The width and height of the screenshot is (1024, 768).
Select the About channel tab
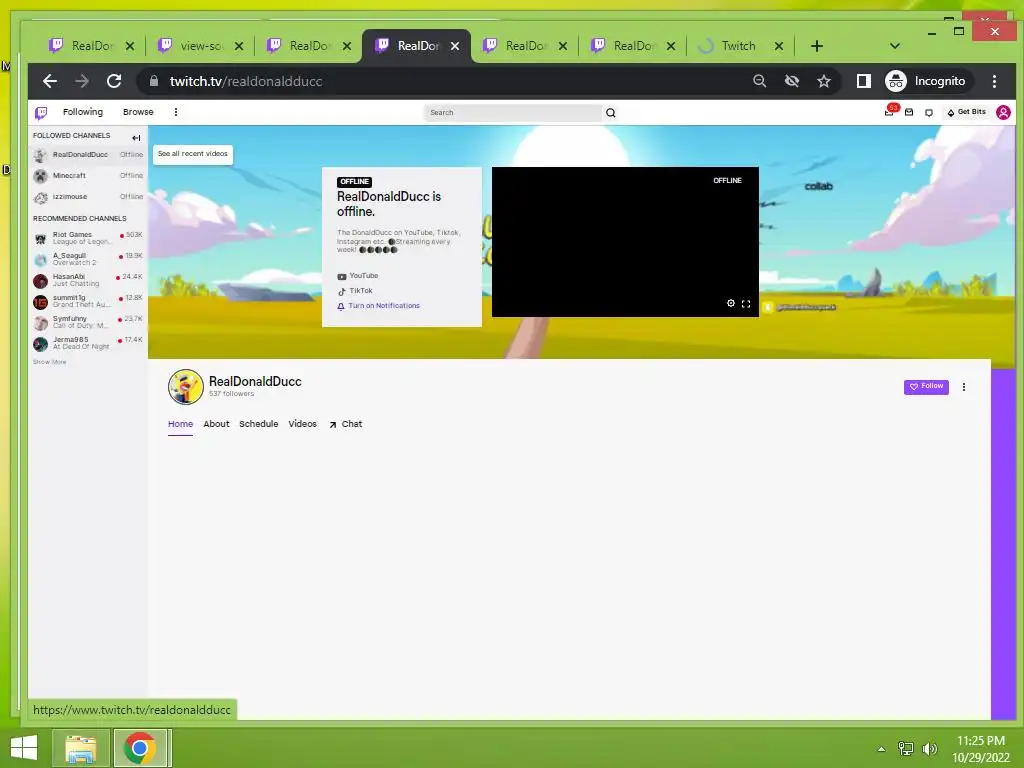pos(216,424)
